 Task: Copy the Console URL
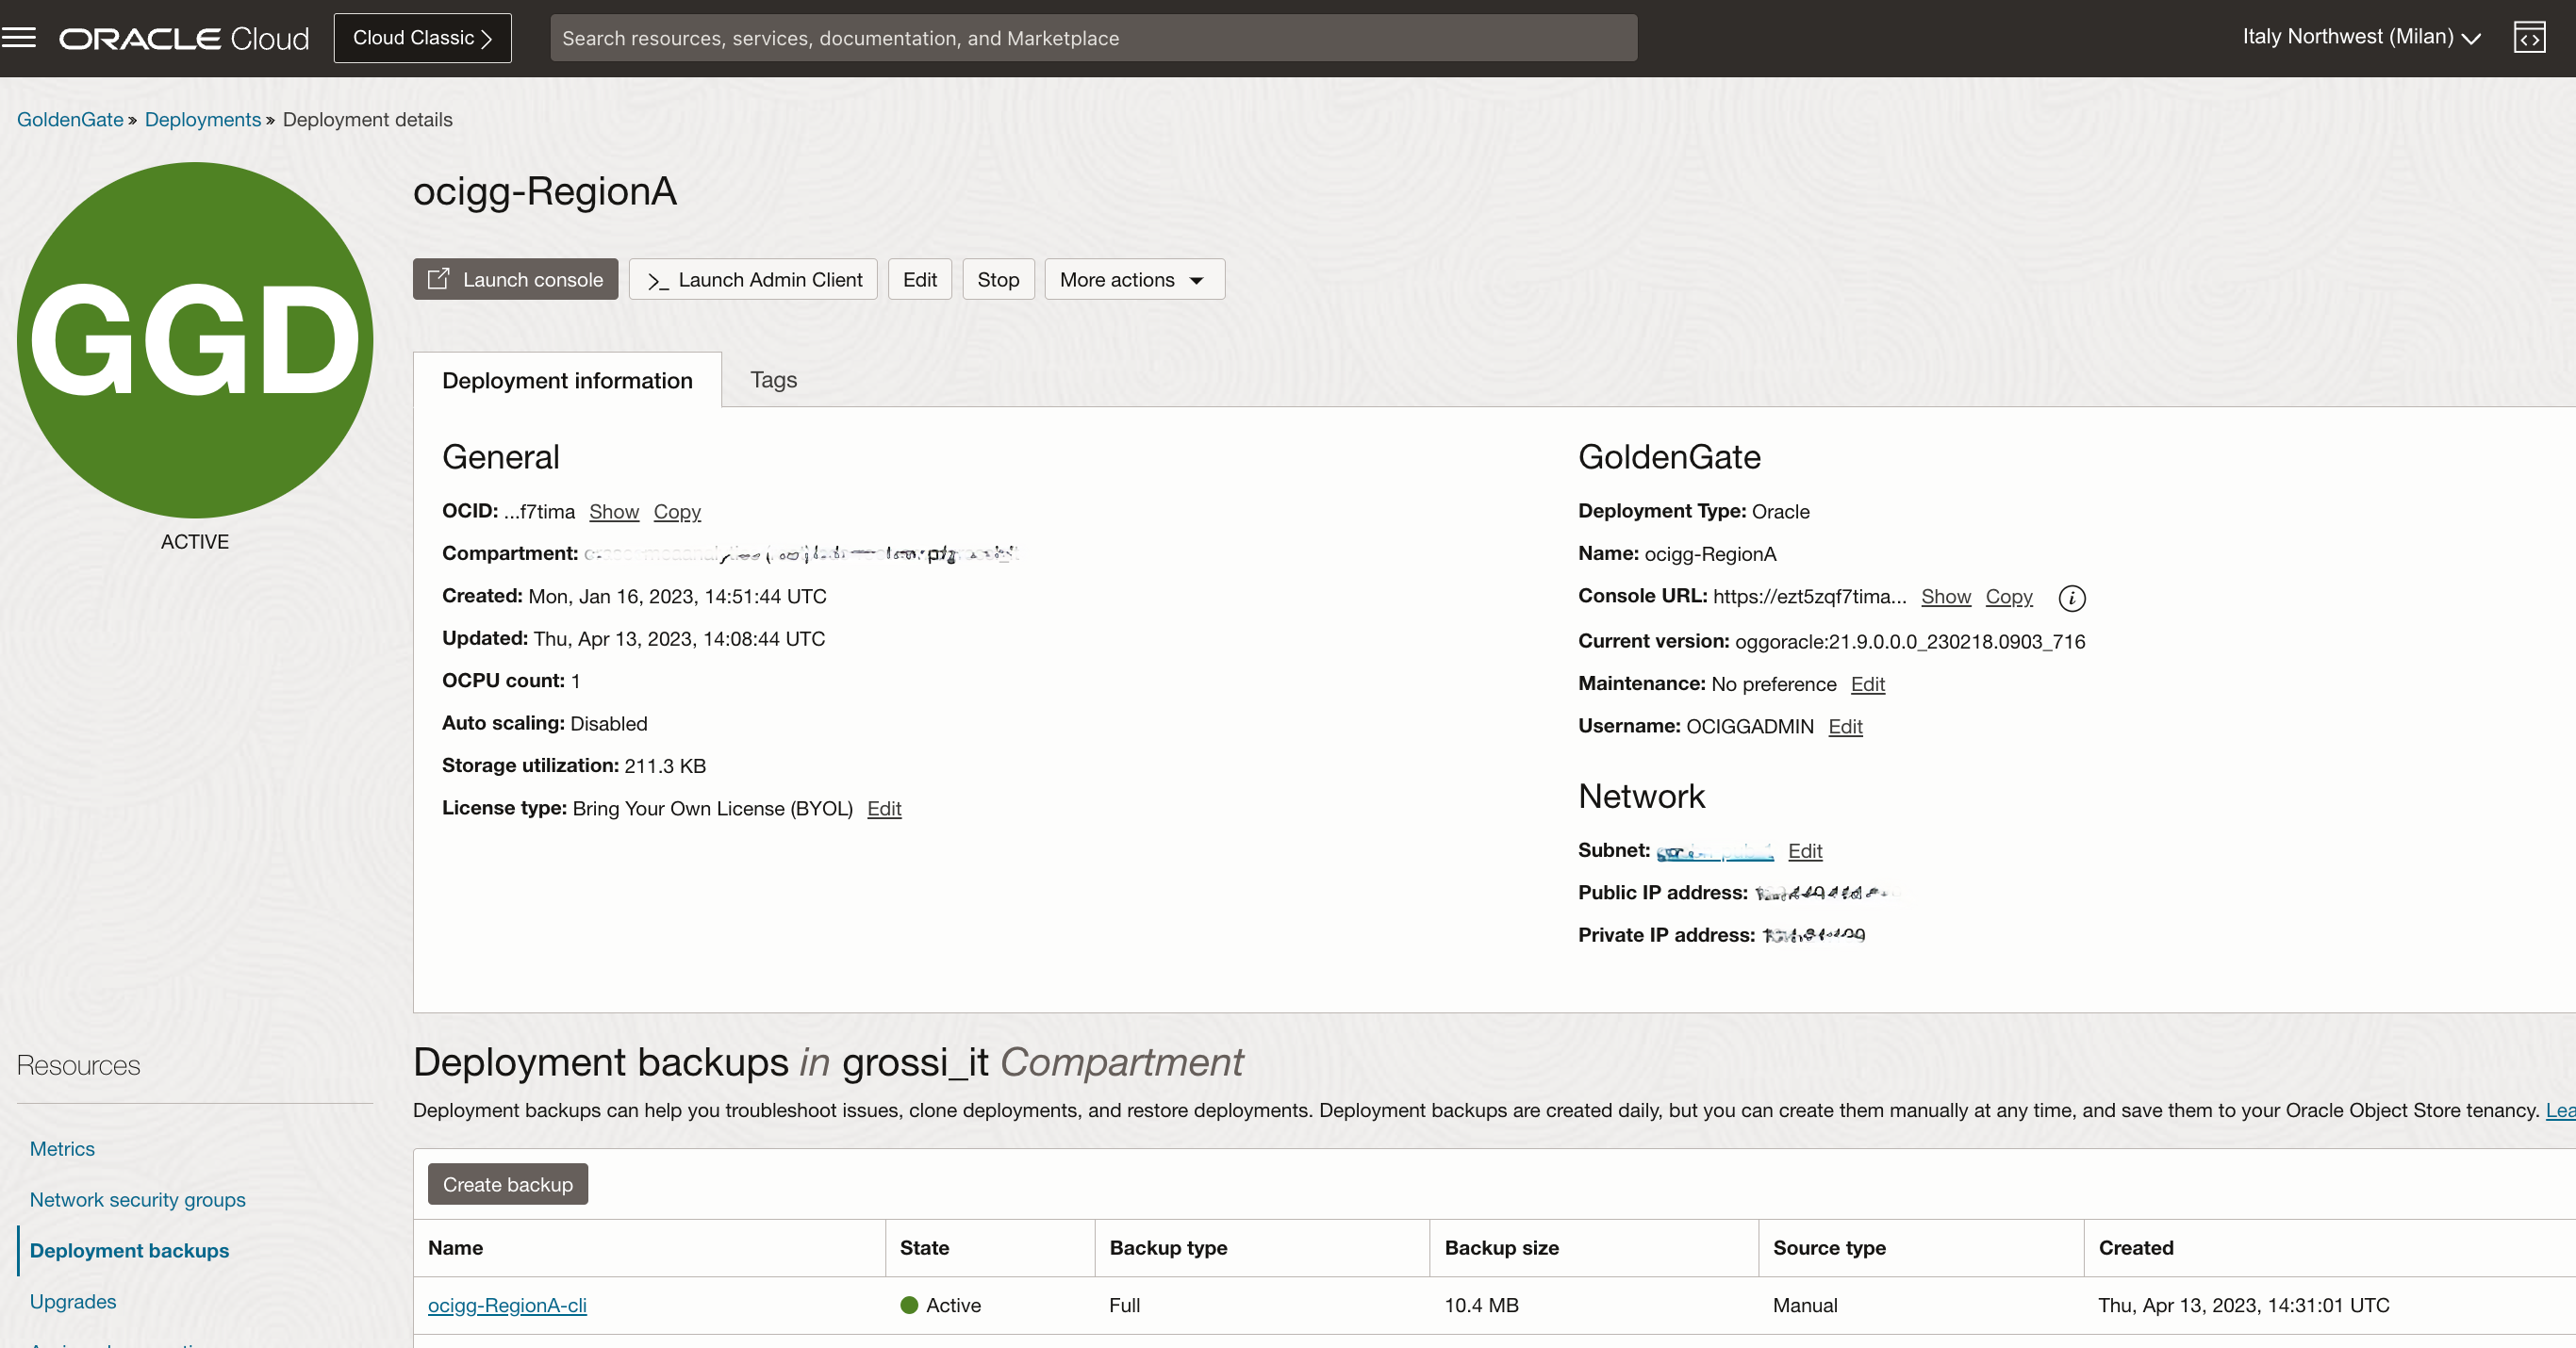(2009, 597)
